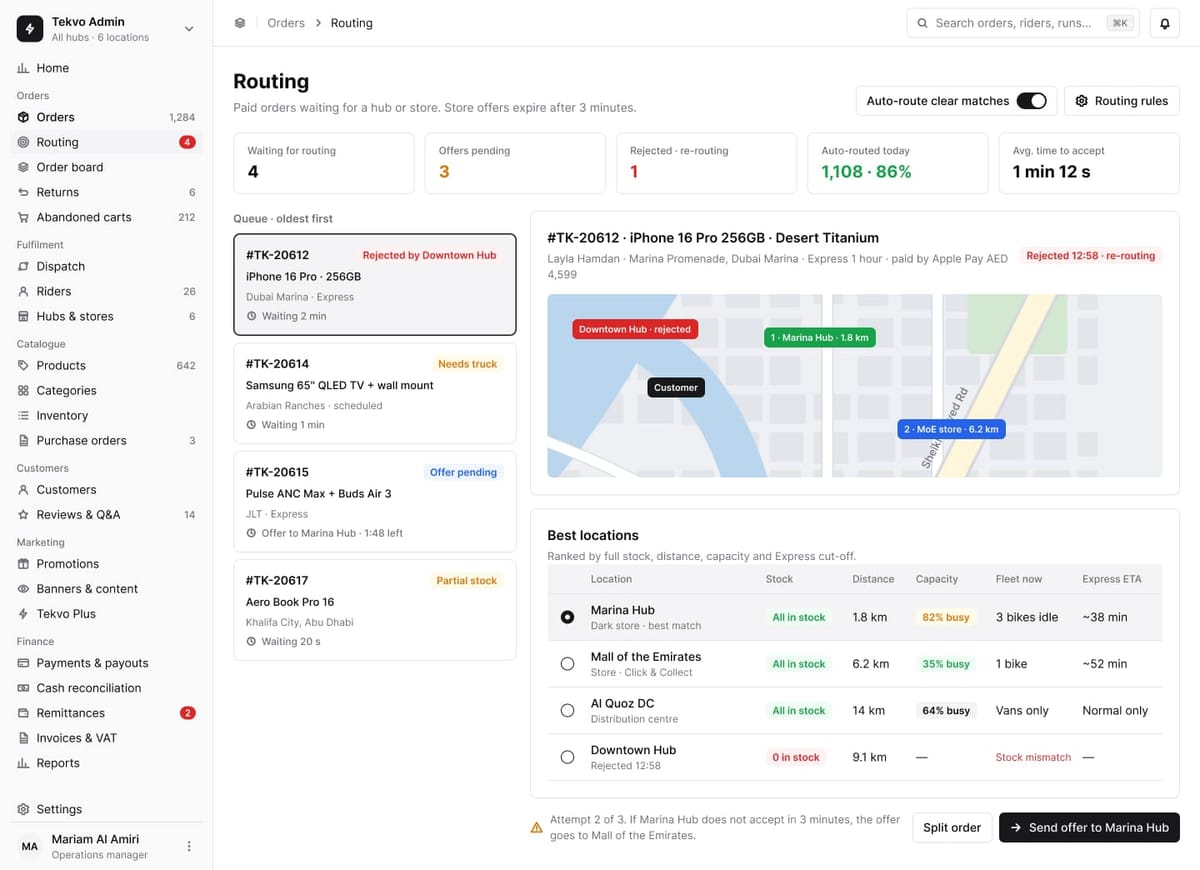Click the Dispatch icon in sidebar
The width and height of the screenshot is (1200, 870).
coord(23,266)
